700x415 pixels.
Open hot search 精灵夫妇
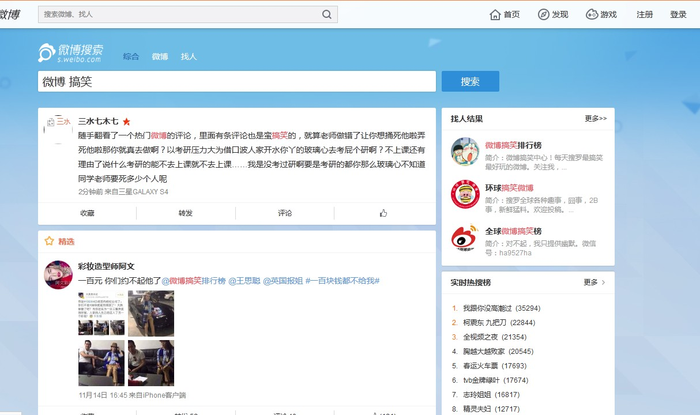(477, 409)
